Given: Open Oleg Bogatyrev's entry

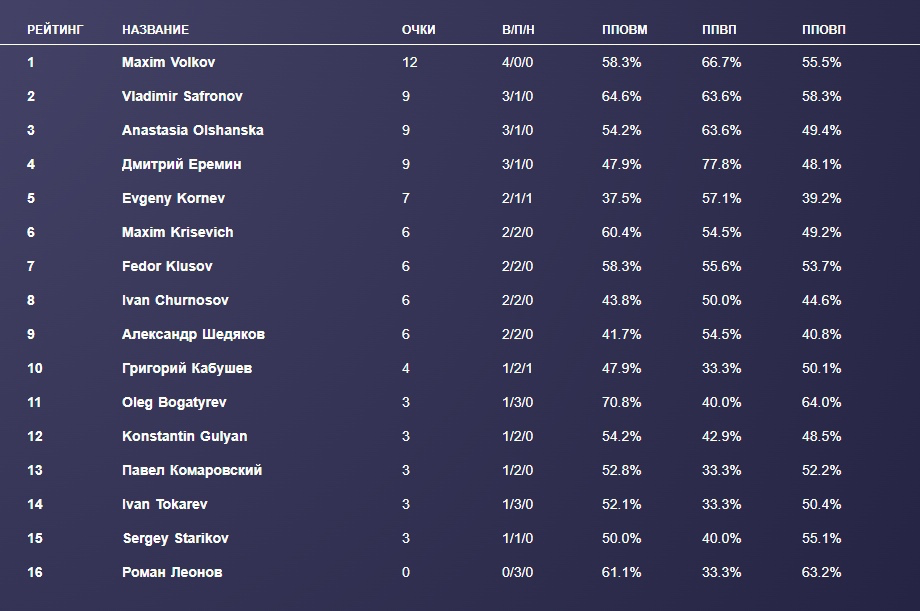Looking at the screenshot, I should (174, 402).
